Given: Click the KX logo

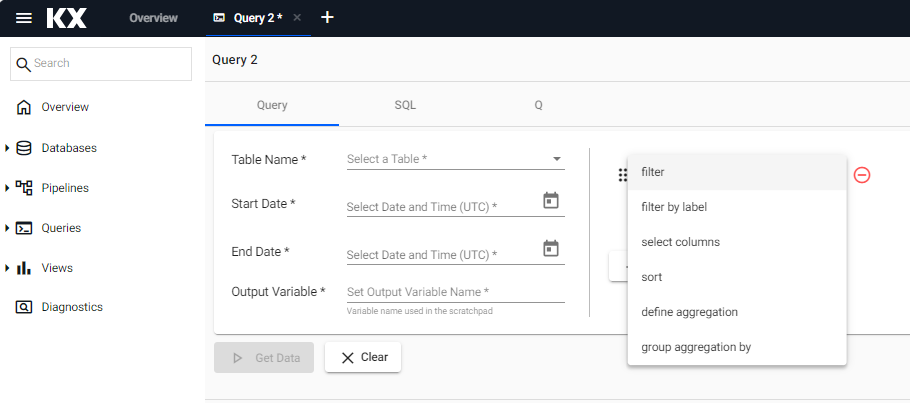Looking at the screenshot, I should click(67, 18).
